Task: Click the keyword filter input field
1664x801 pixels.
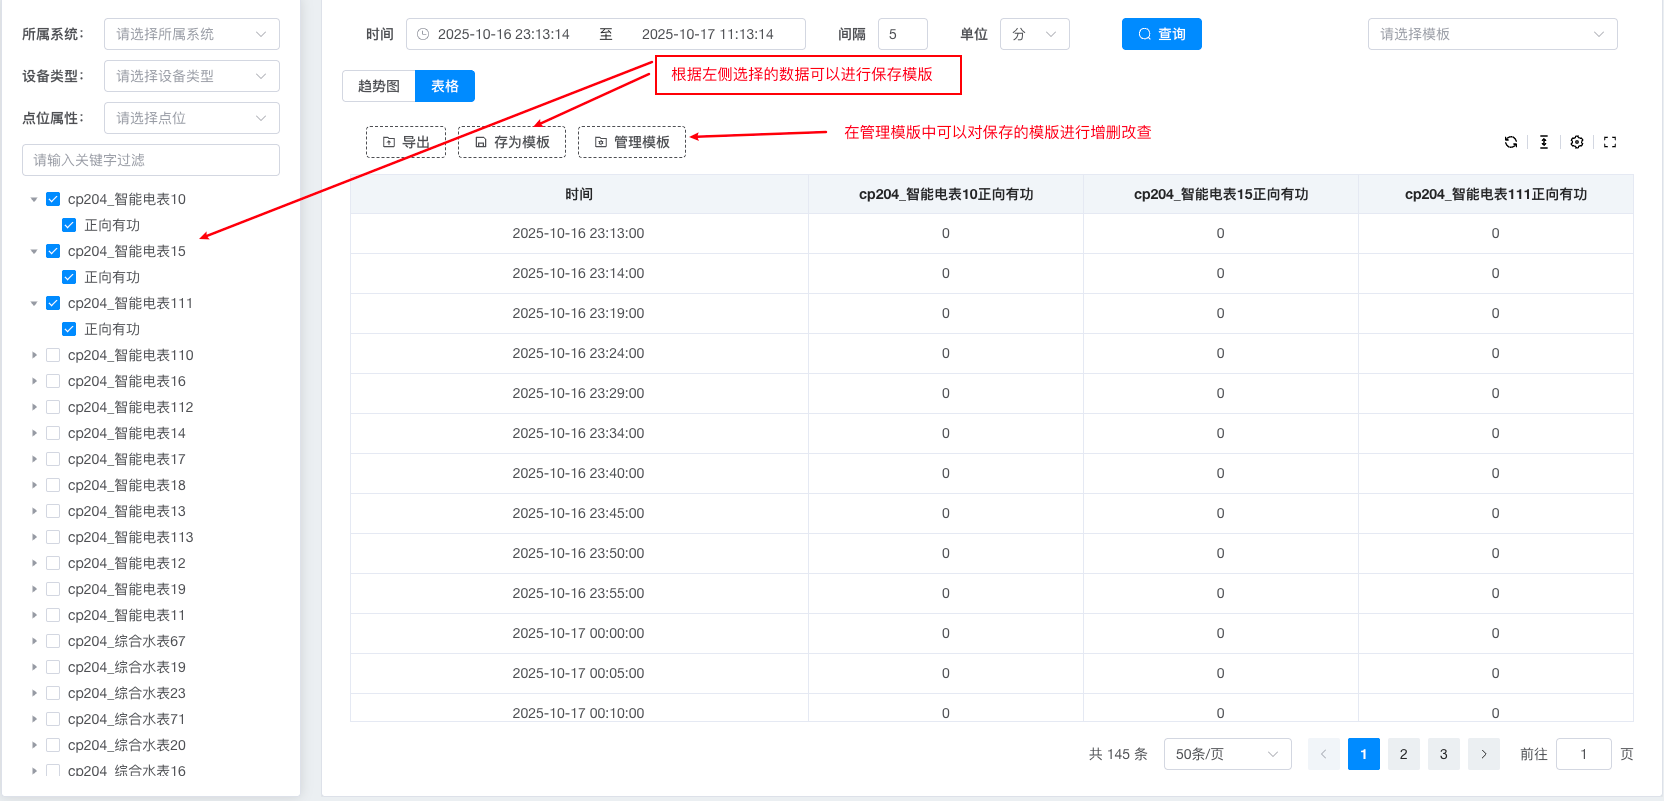Action: point(151,160)
